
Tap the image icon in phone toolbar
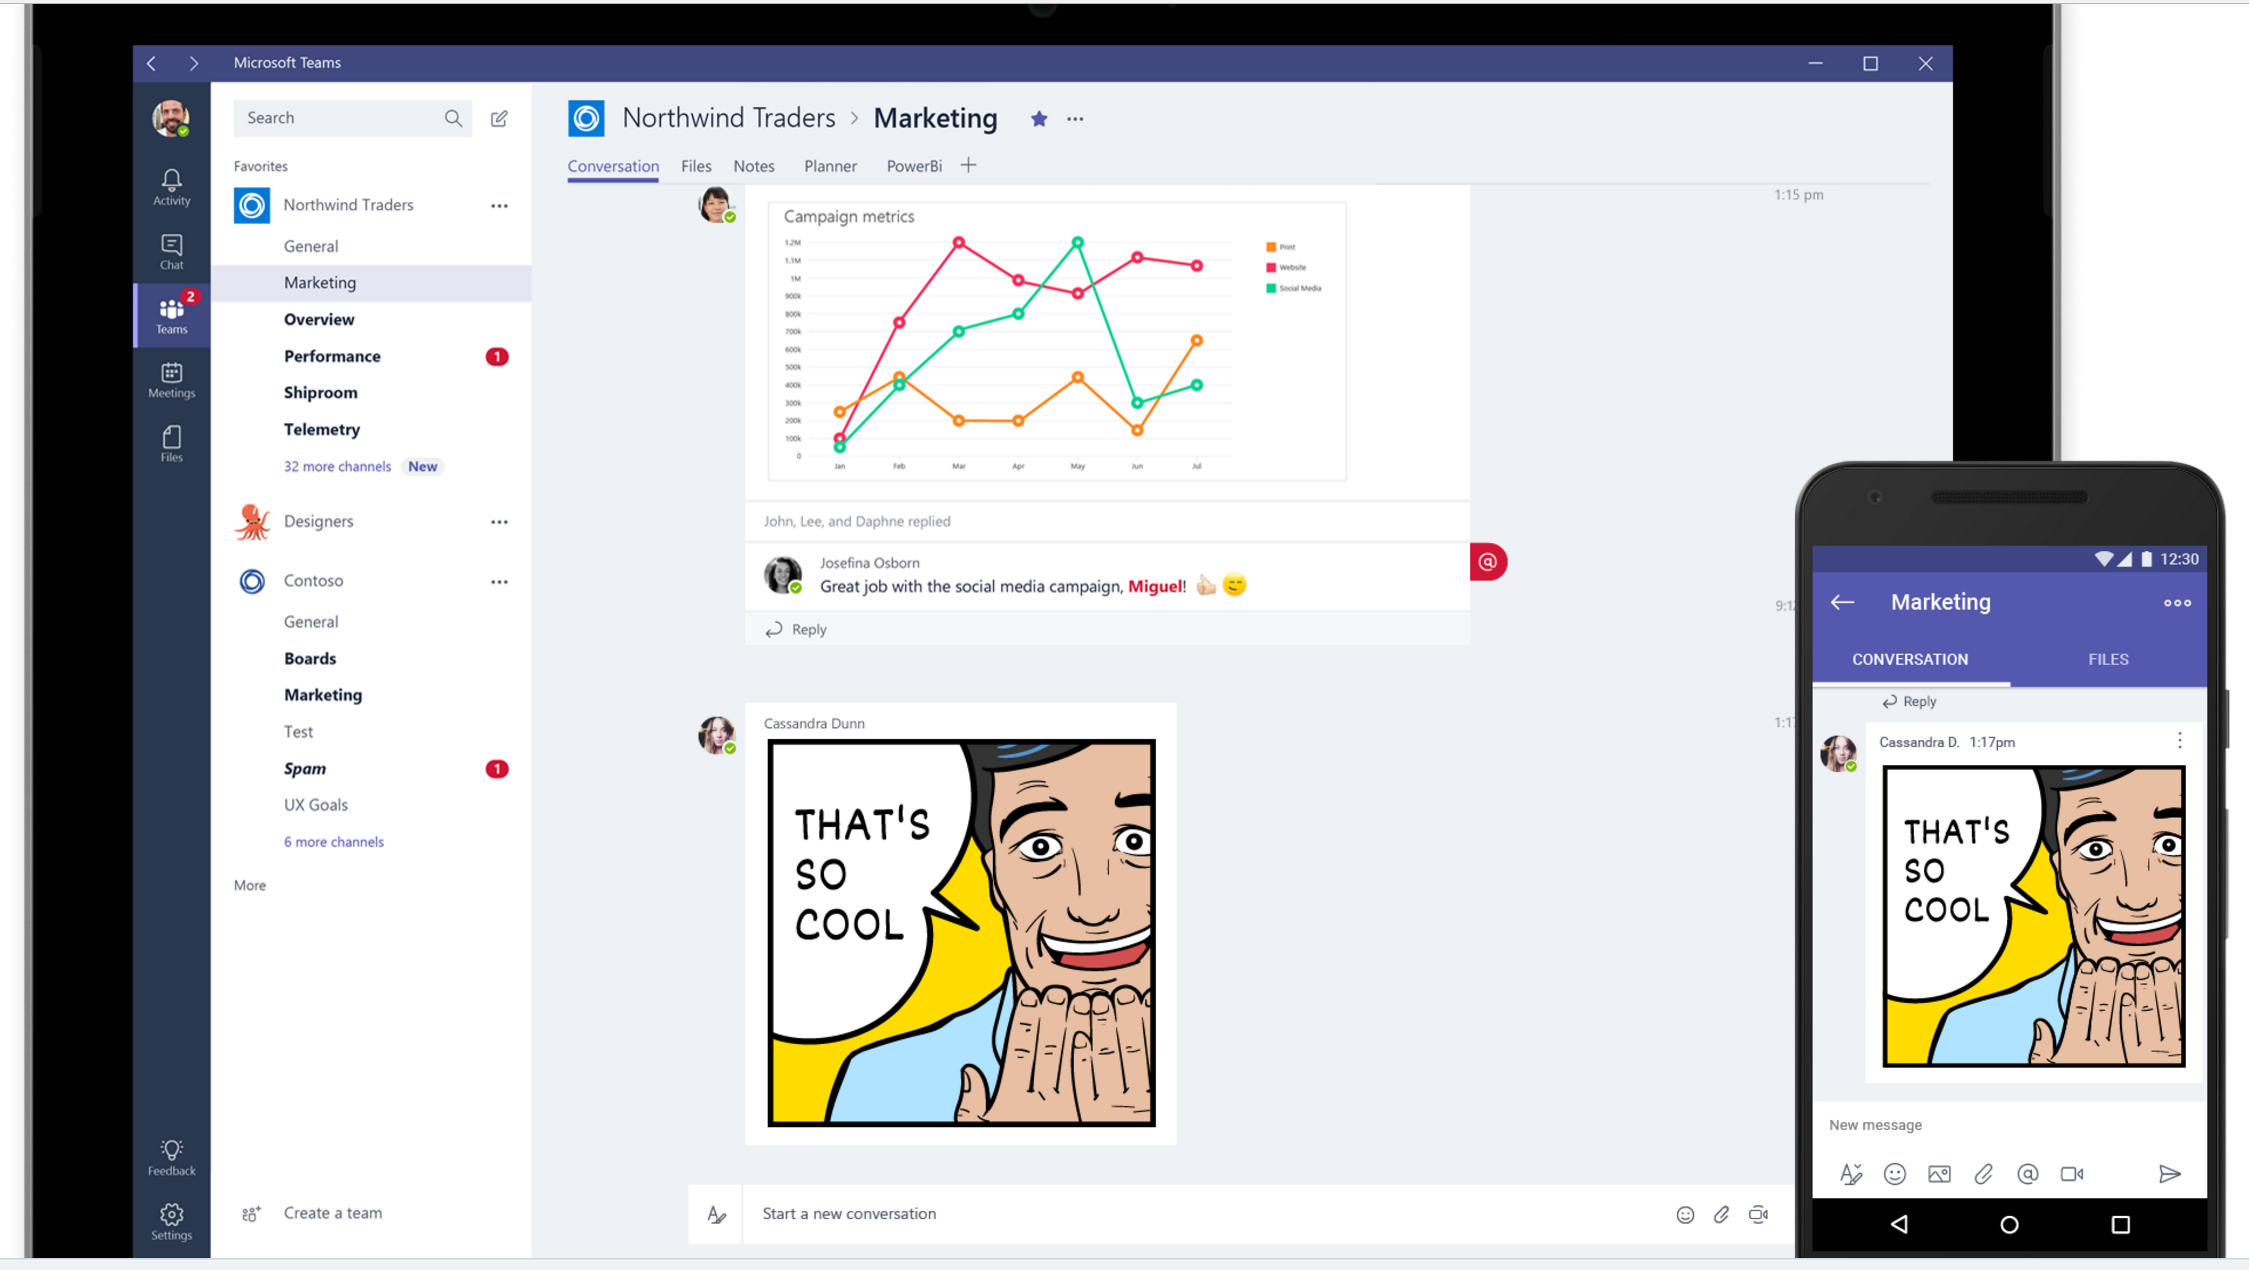(1939, 1174)
